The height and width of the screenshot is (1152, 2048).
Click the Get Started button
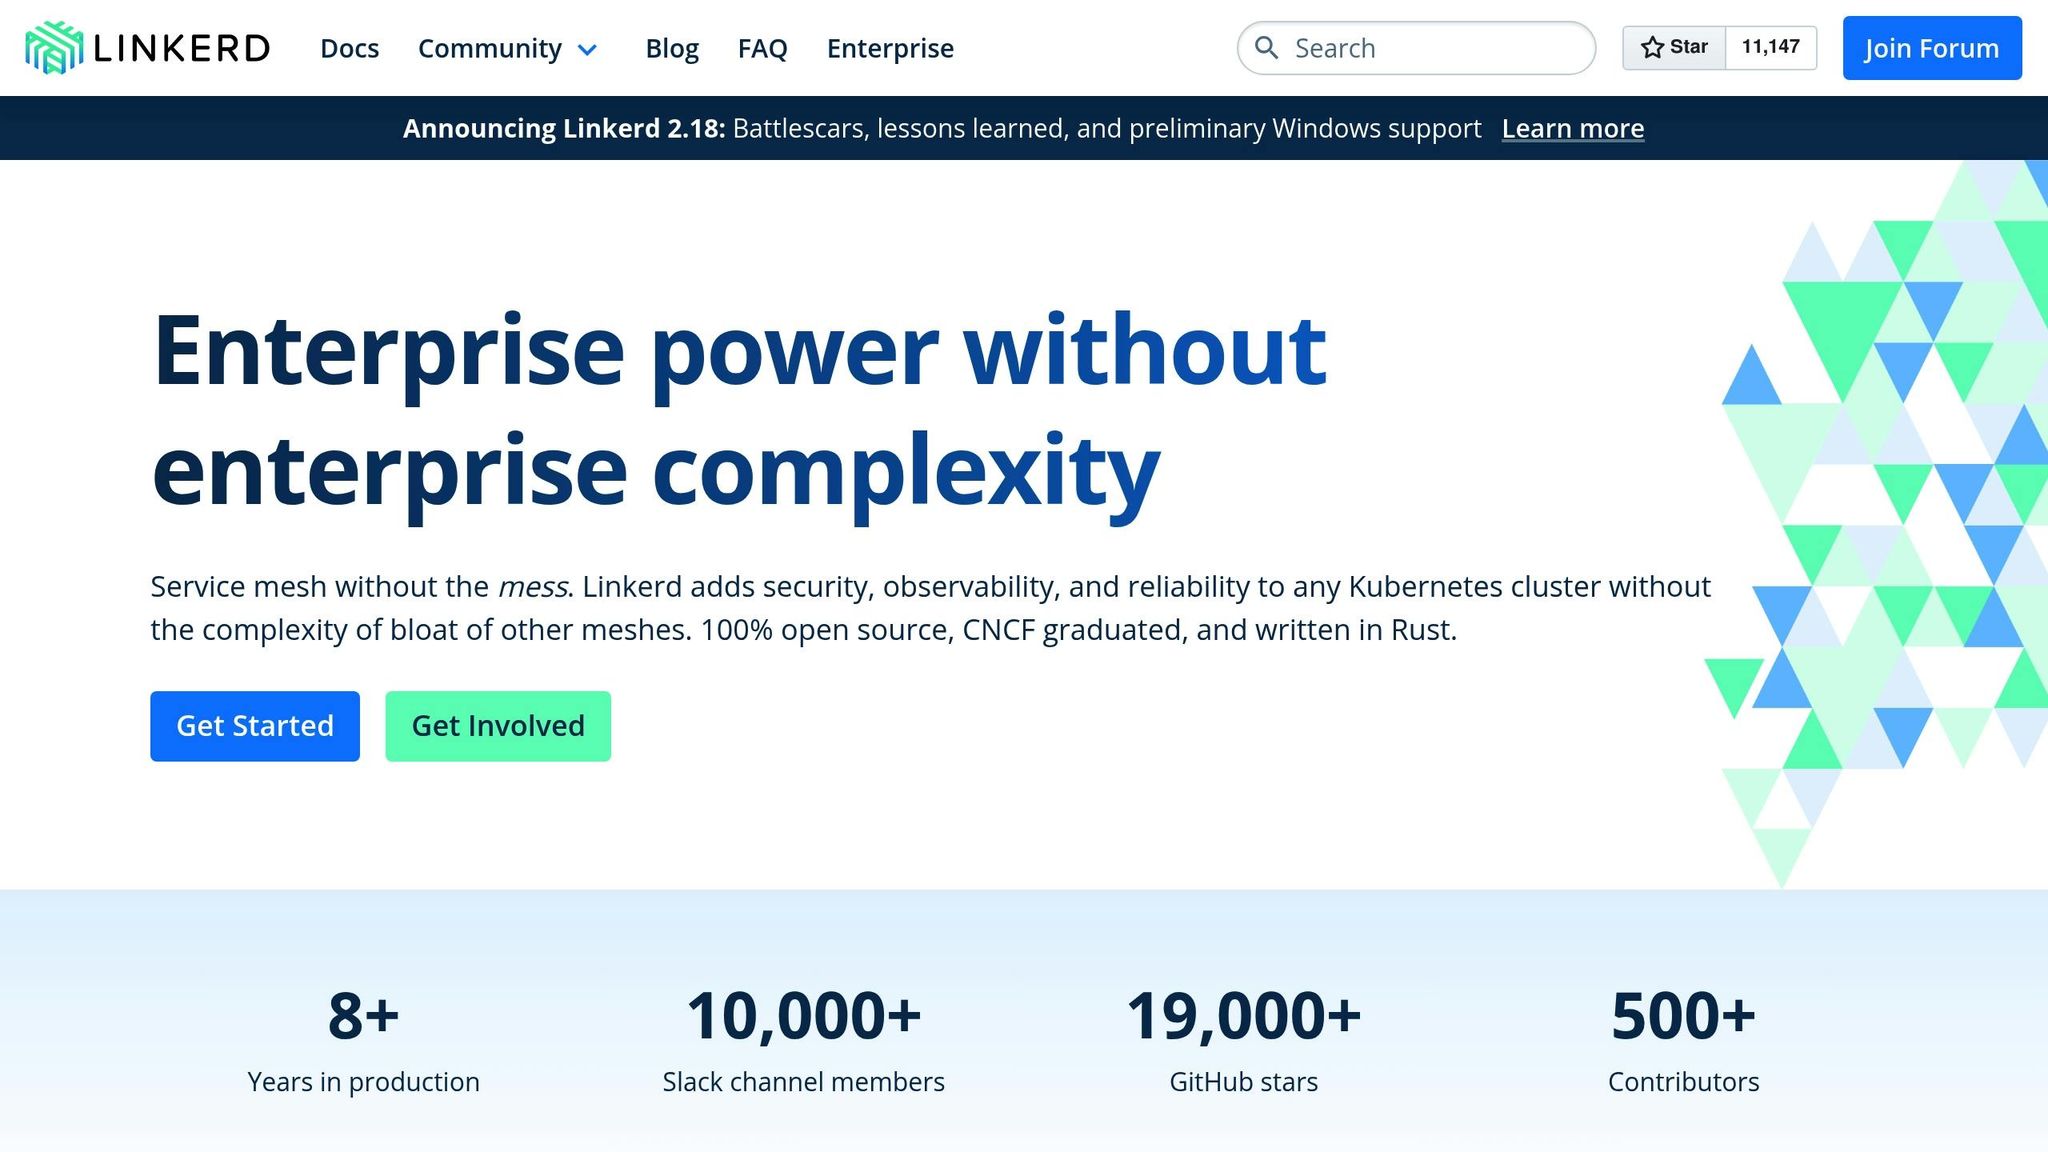(255, 726)
